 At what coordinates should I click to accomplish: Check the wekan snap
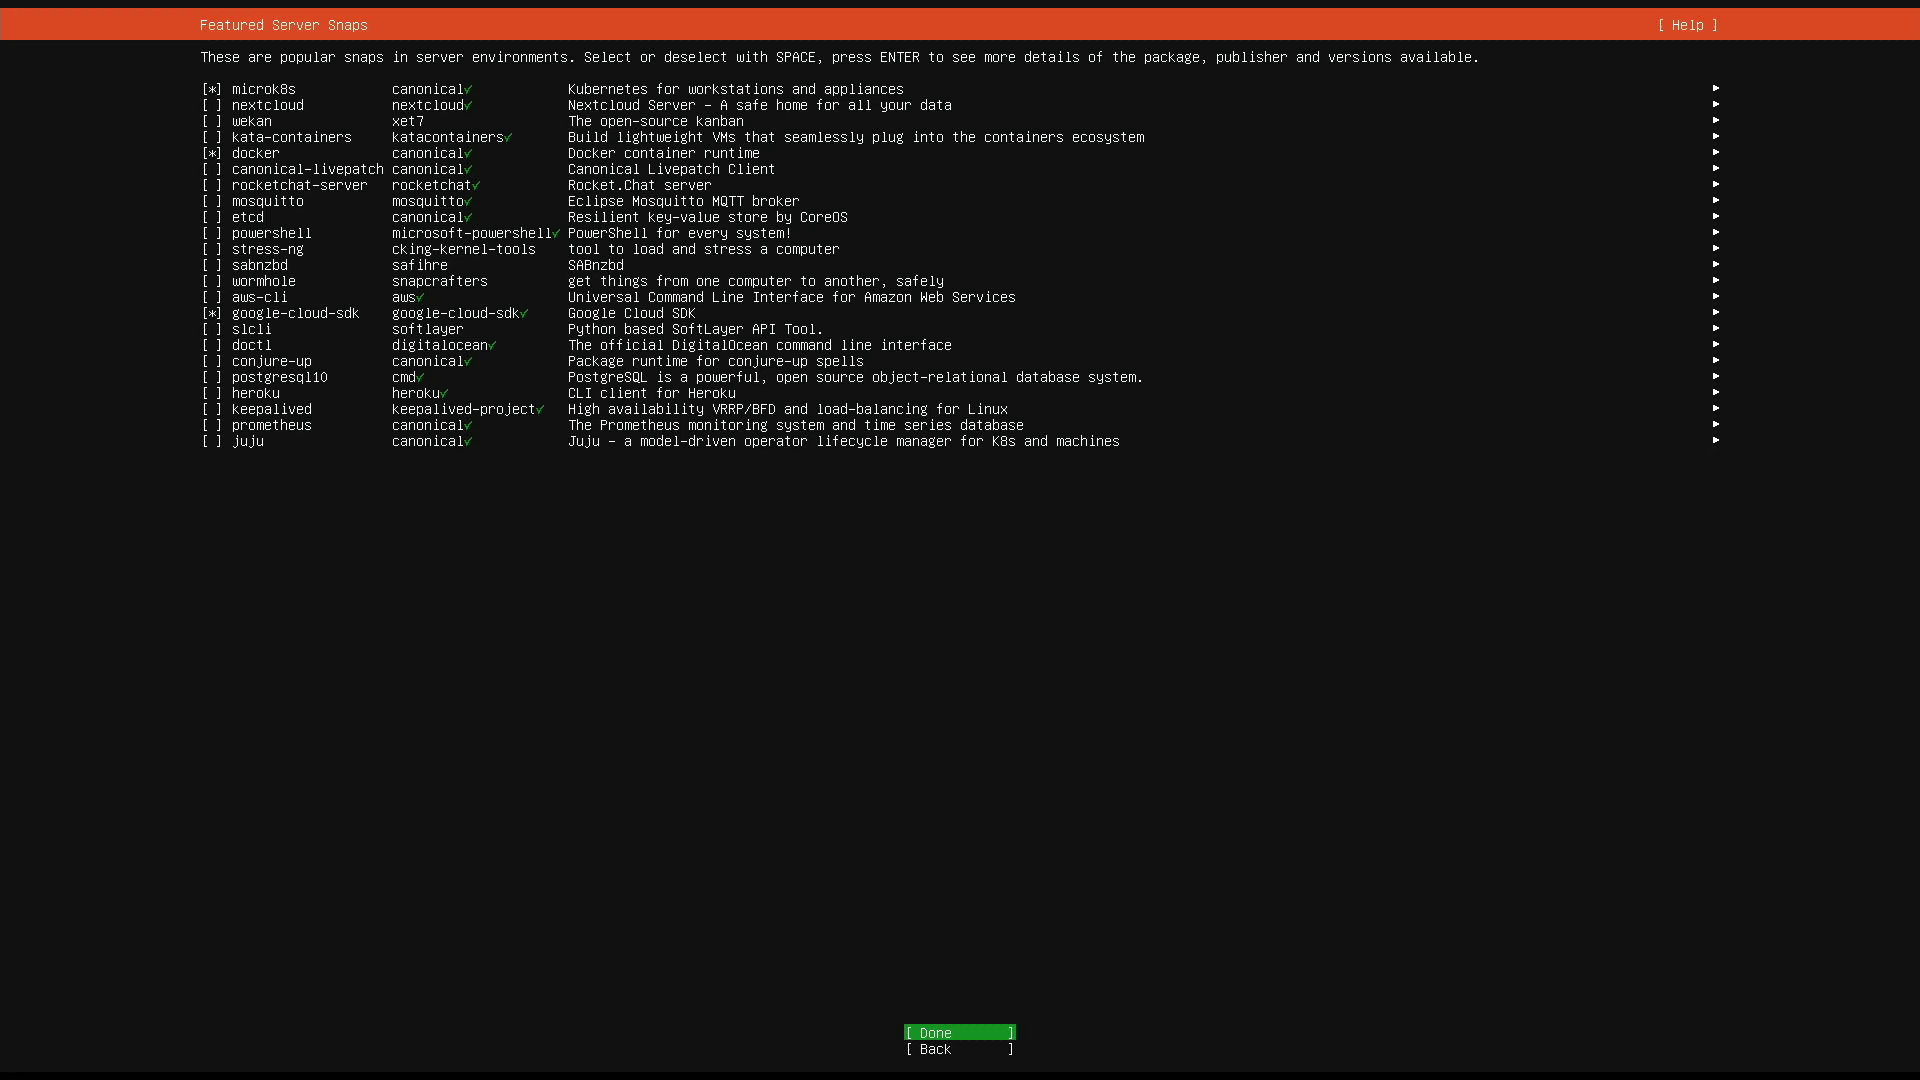(212, 121)
